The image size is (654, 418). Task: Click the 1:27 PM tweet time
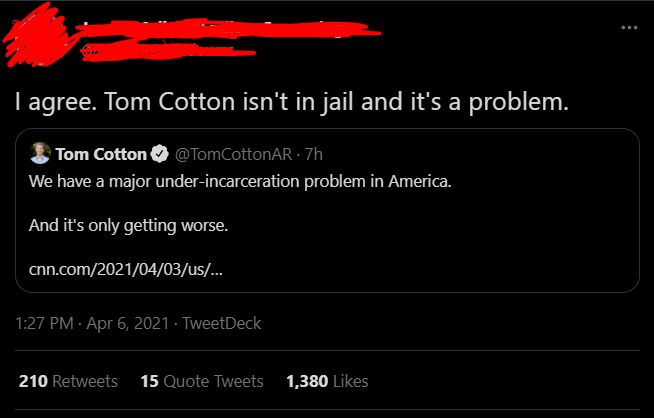tap(46, 323)
